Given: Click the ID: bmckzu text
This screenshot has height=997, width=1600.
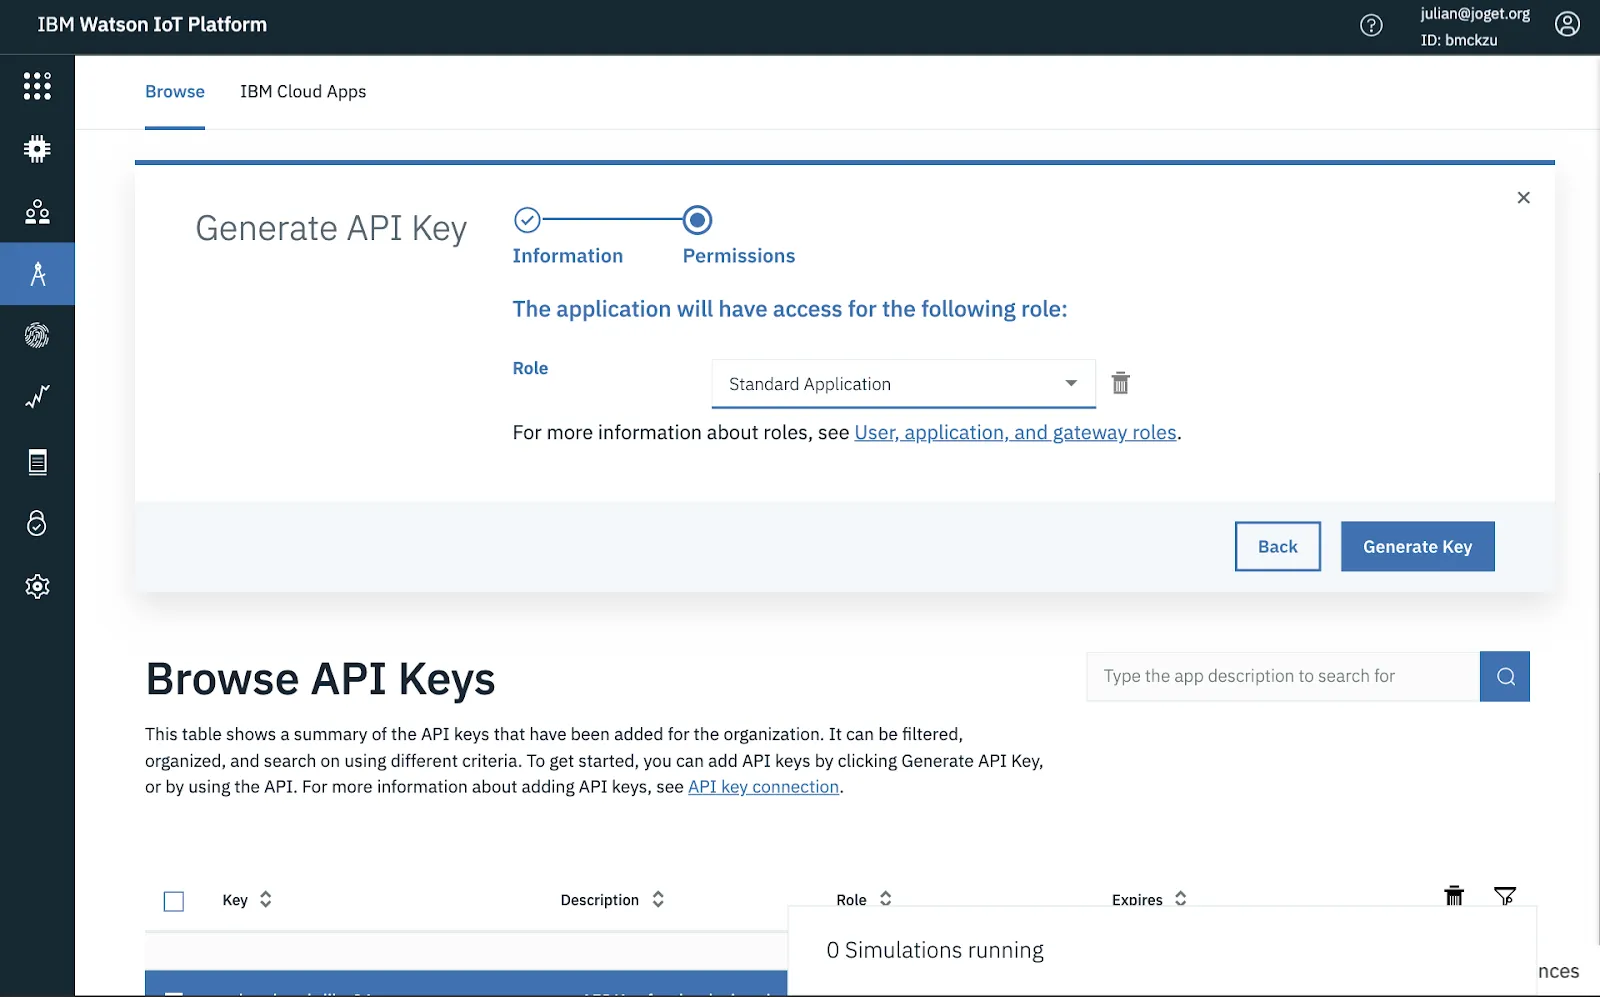Looking at the screenshot, I should [x=1459, y=40].
